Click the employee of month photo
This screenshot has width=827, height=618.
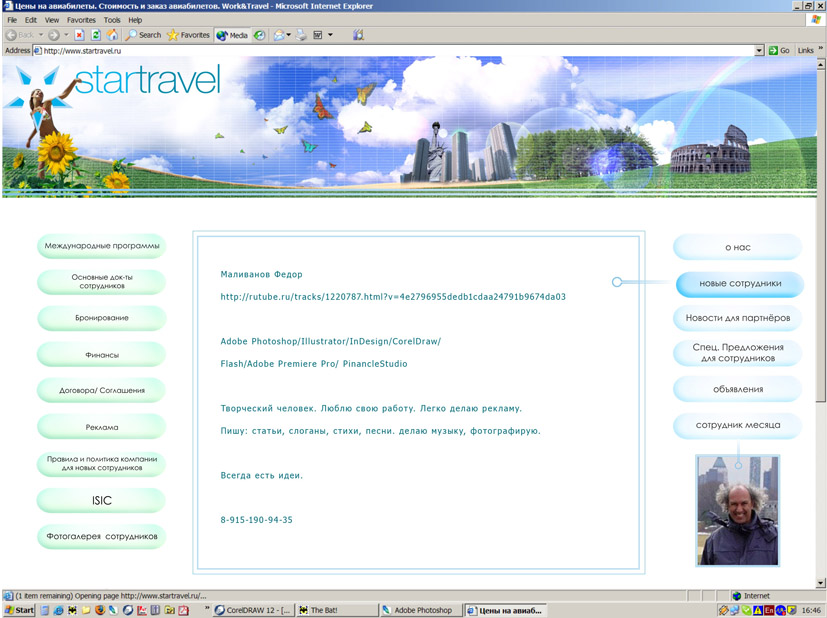(x=737, y=510)
